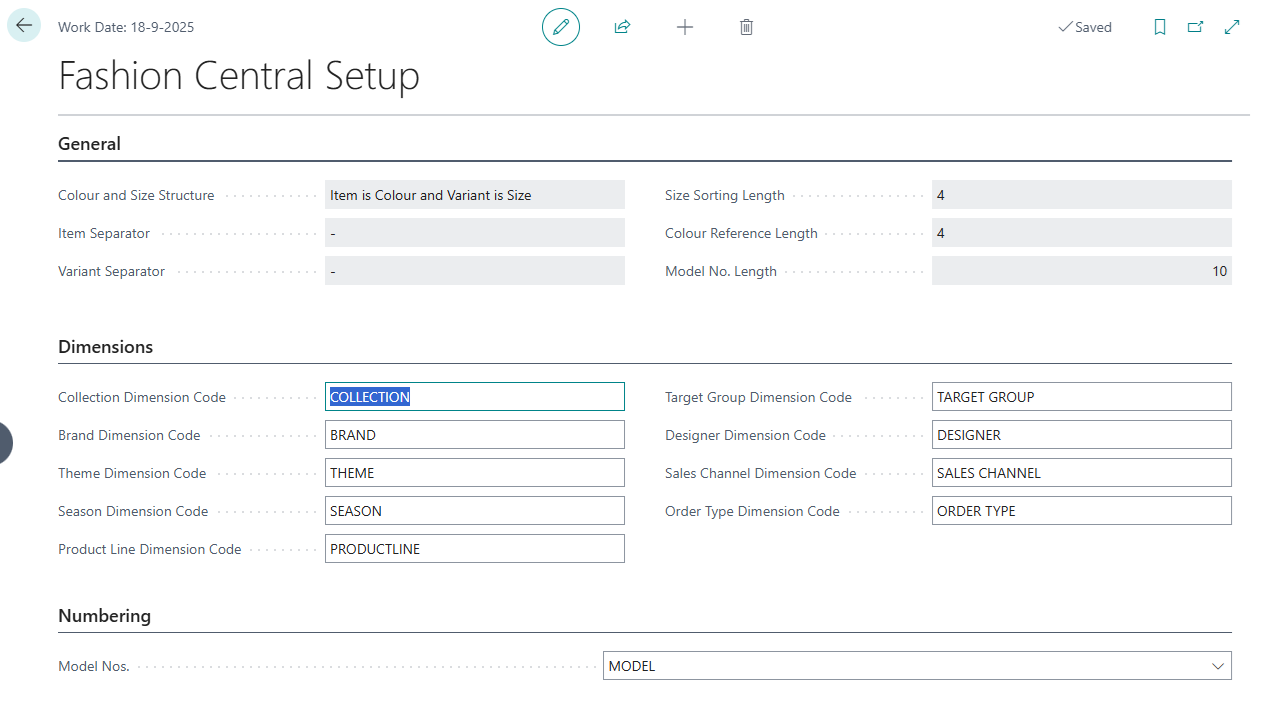
Task: Expand the Model Nos. dropdown arrow
Action: (x=1217, y=666)
